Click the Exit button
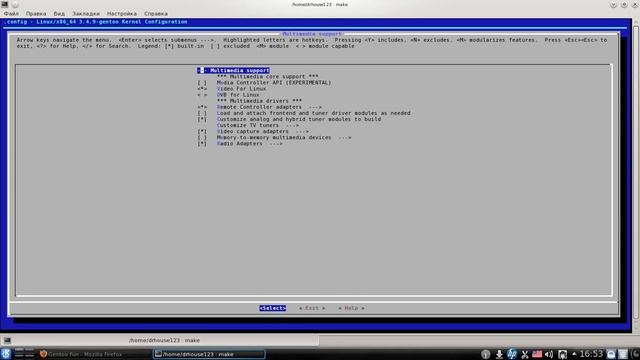Image resolution: width=640 pixels, height=360 pixels. 312,308
